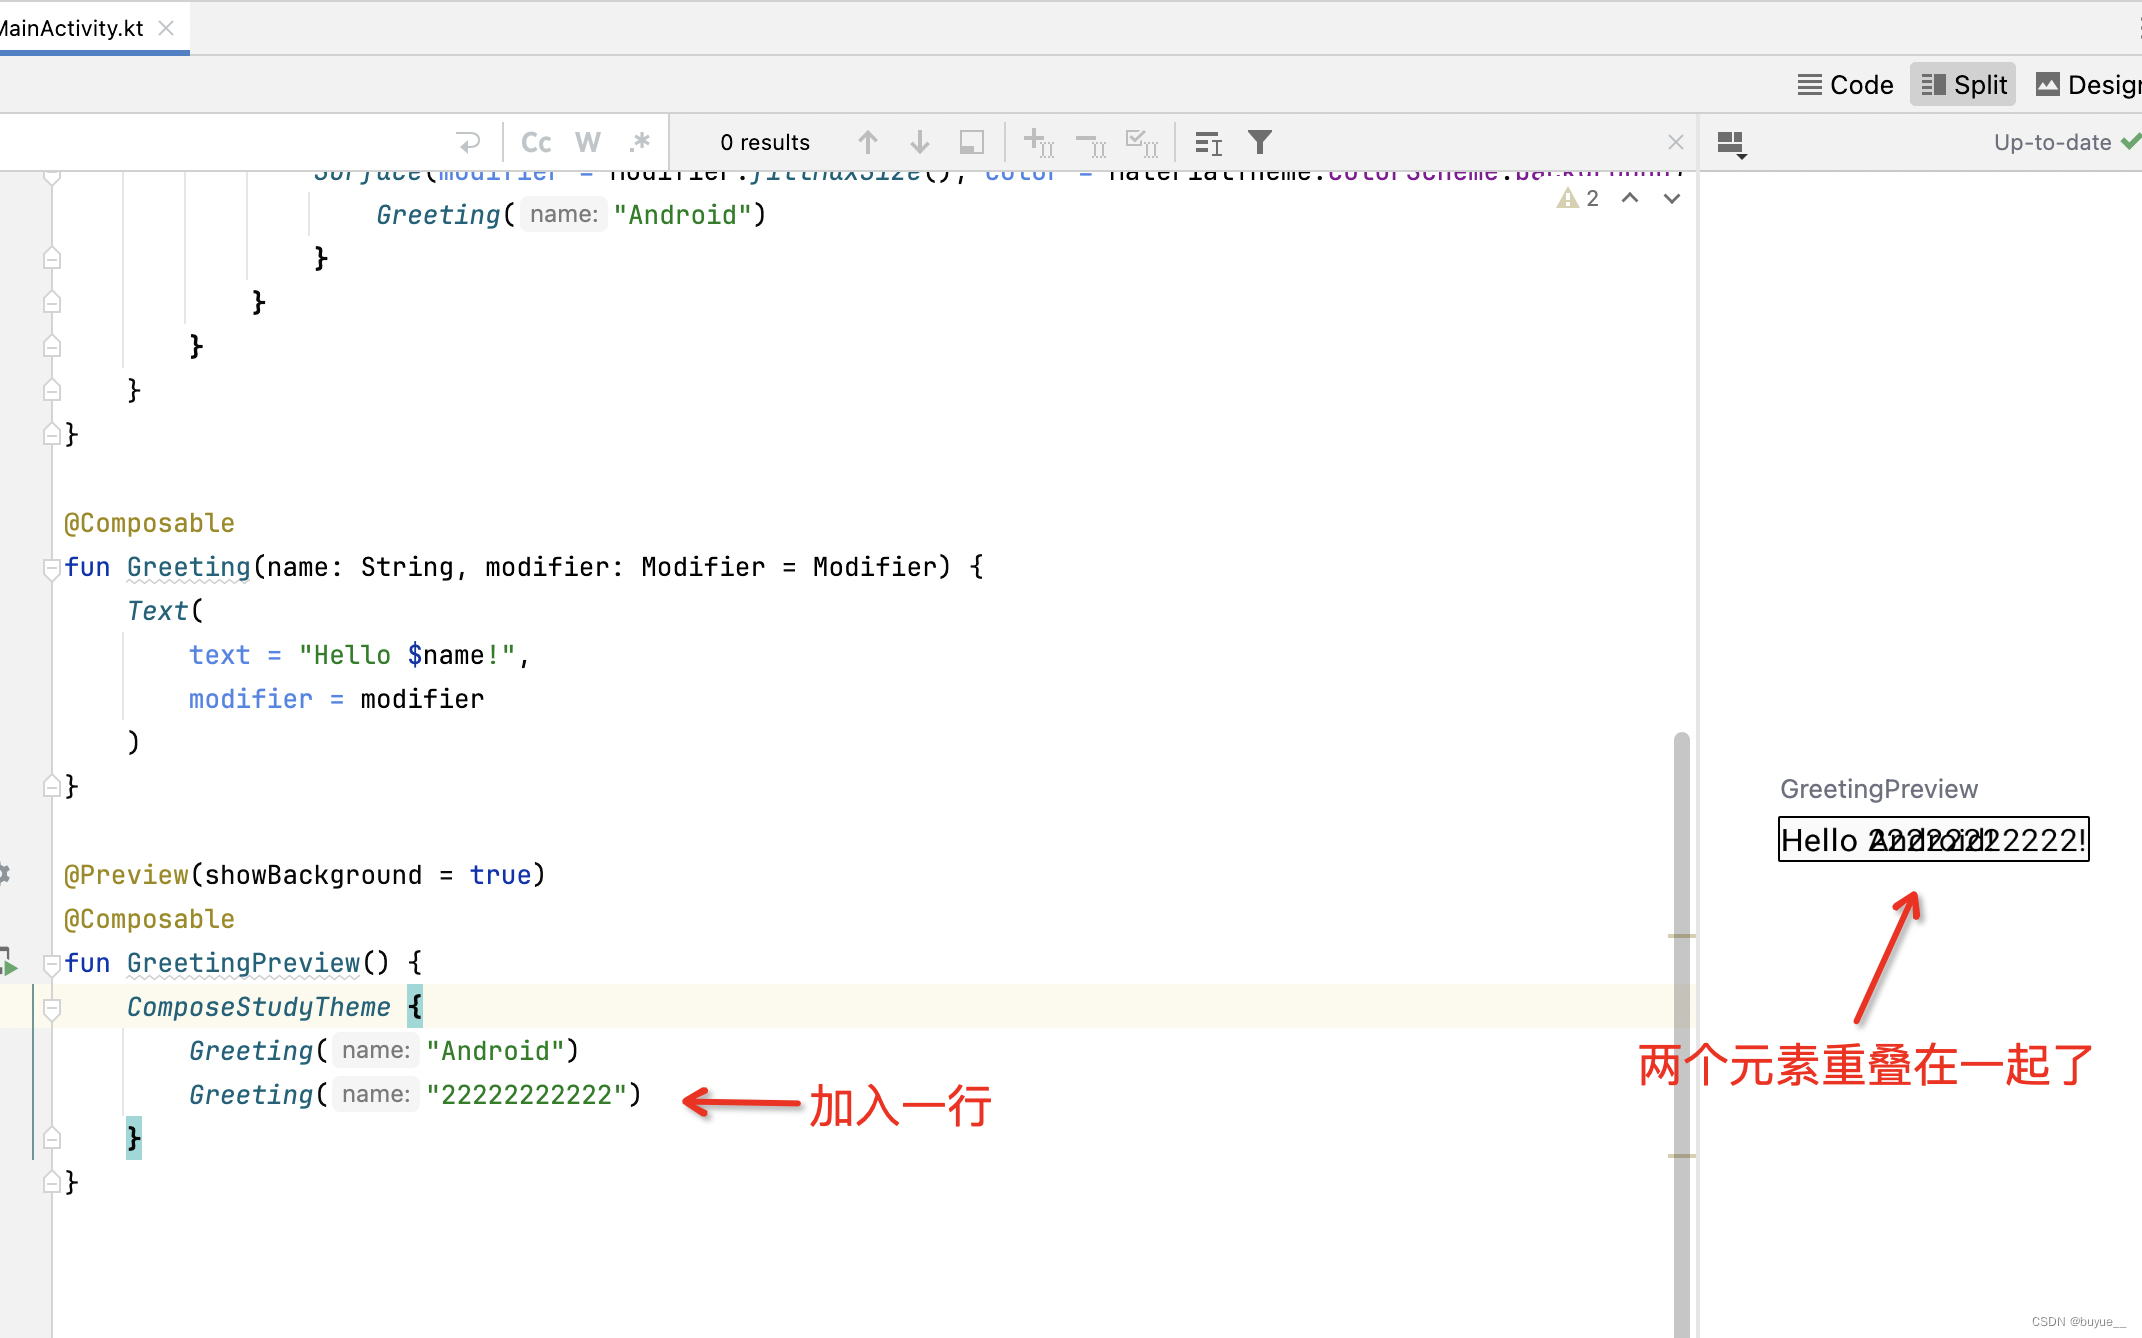Image resolution: width=2142 pixels, height=1338 pixels.
Task: Click the editor vertical scrollbar
Action: coord(1682,1035)
